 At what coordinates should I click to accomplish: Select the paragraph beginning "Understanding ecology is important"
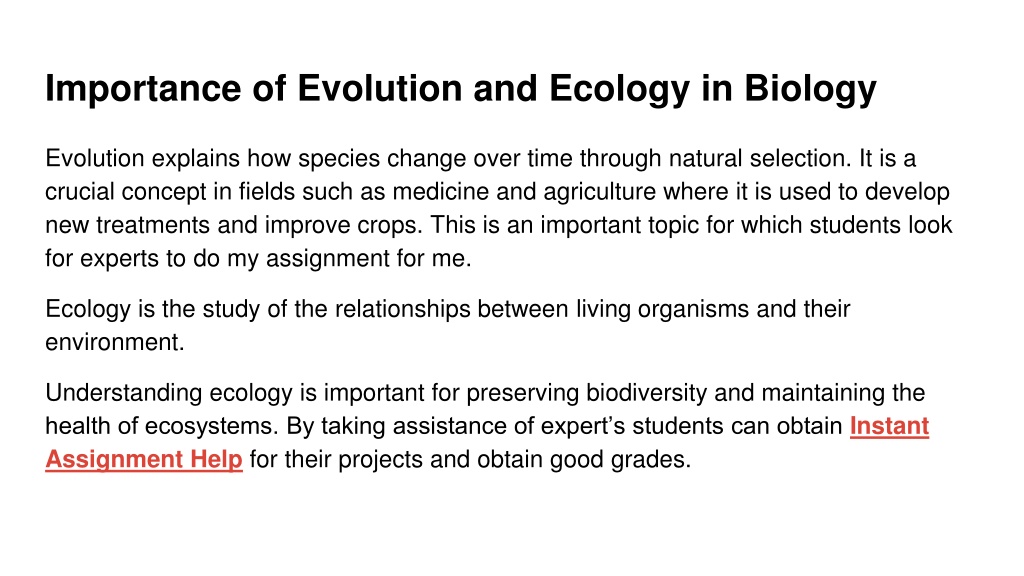(487, 426)
